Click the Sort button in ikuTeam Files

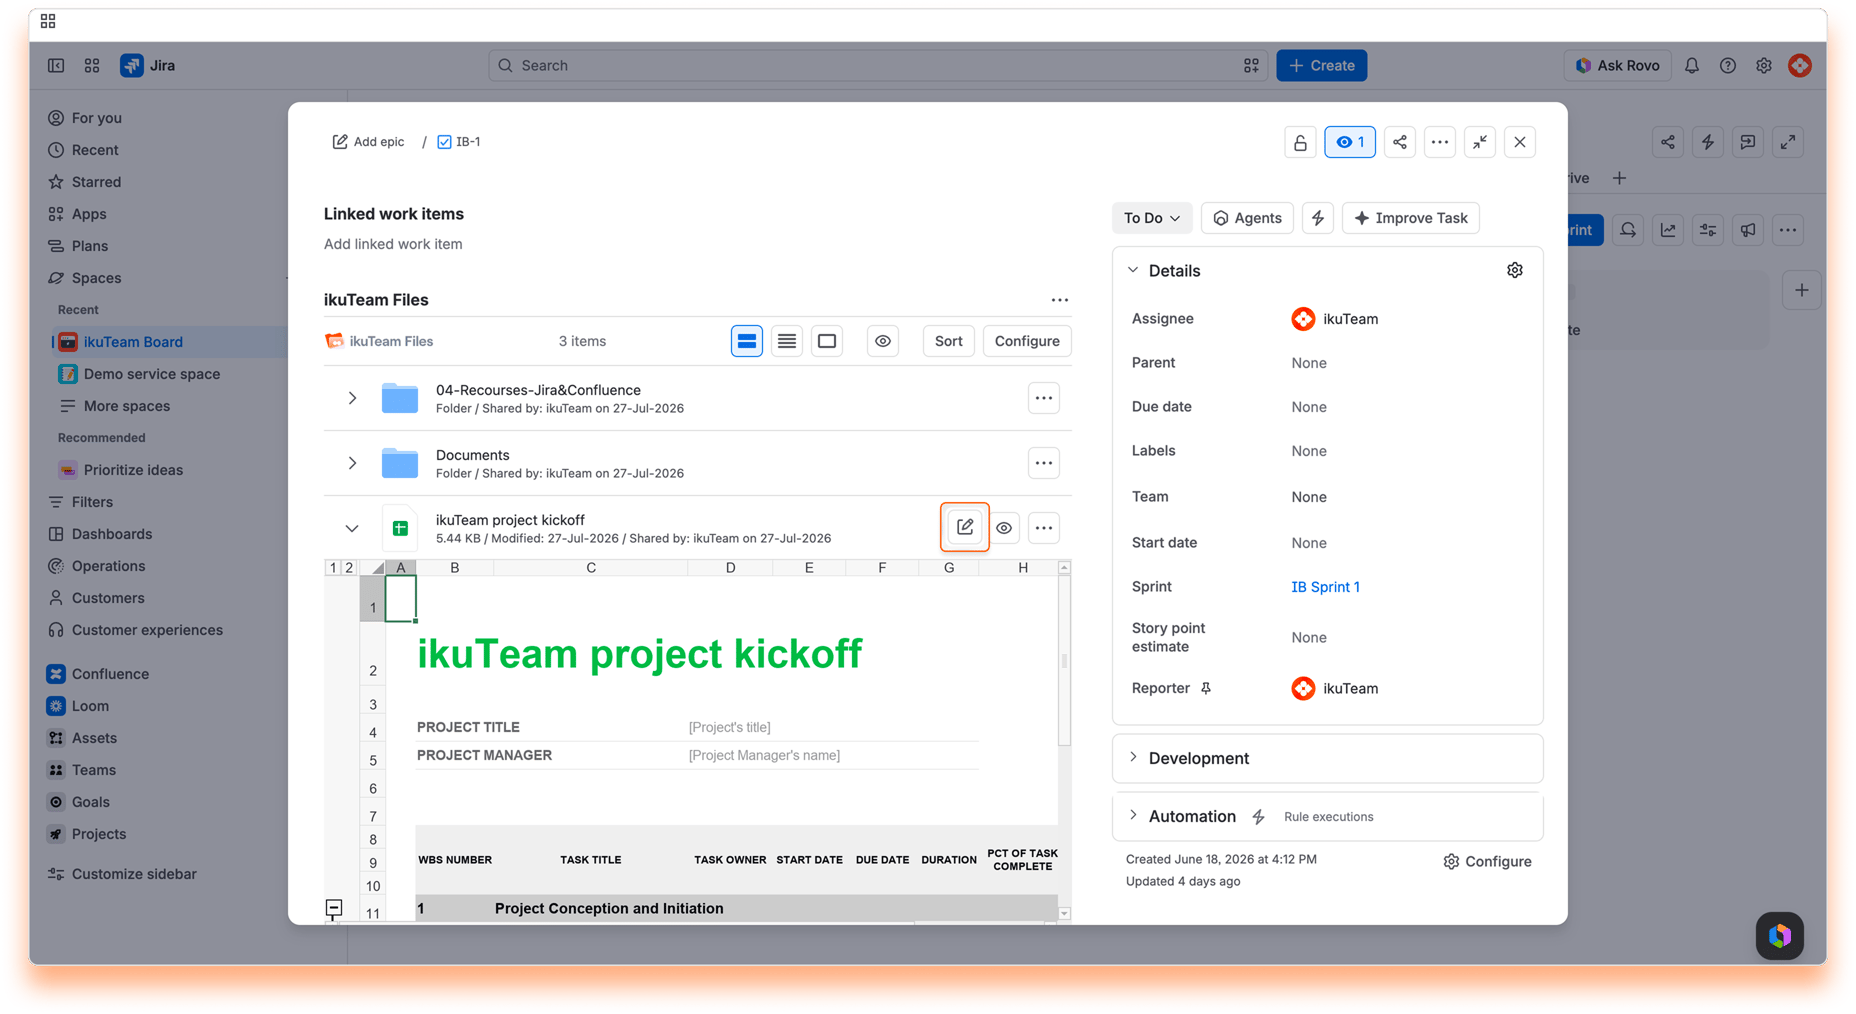click(948, 341)
